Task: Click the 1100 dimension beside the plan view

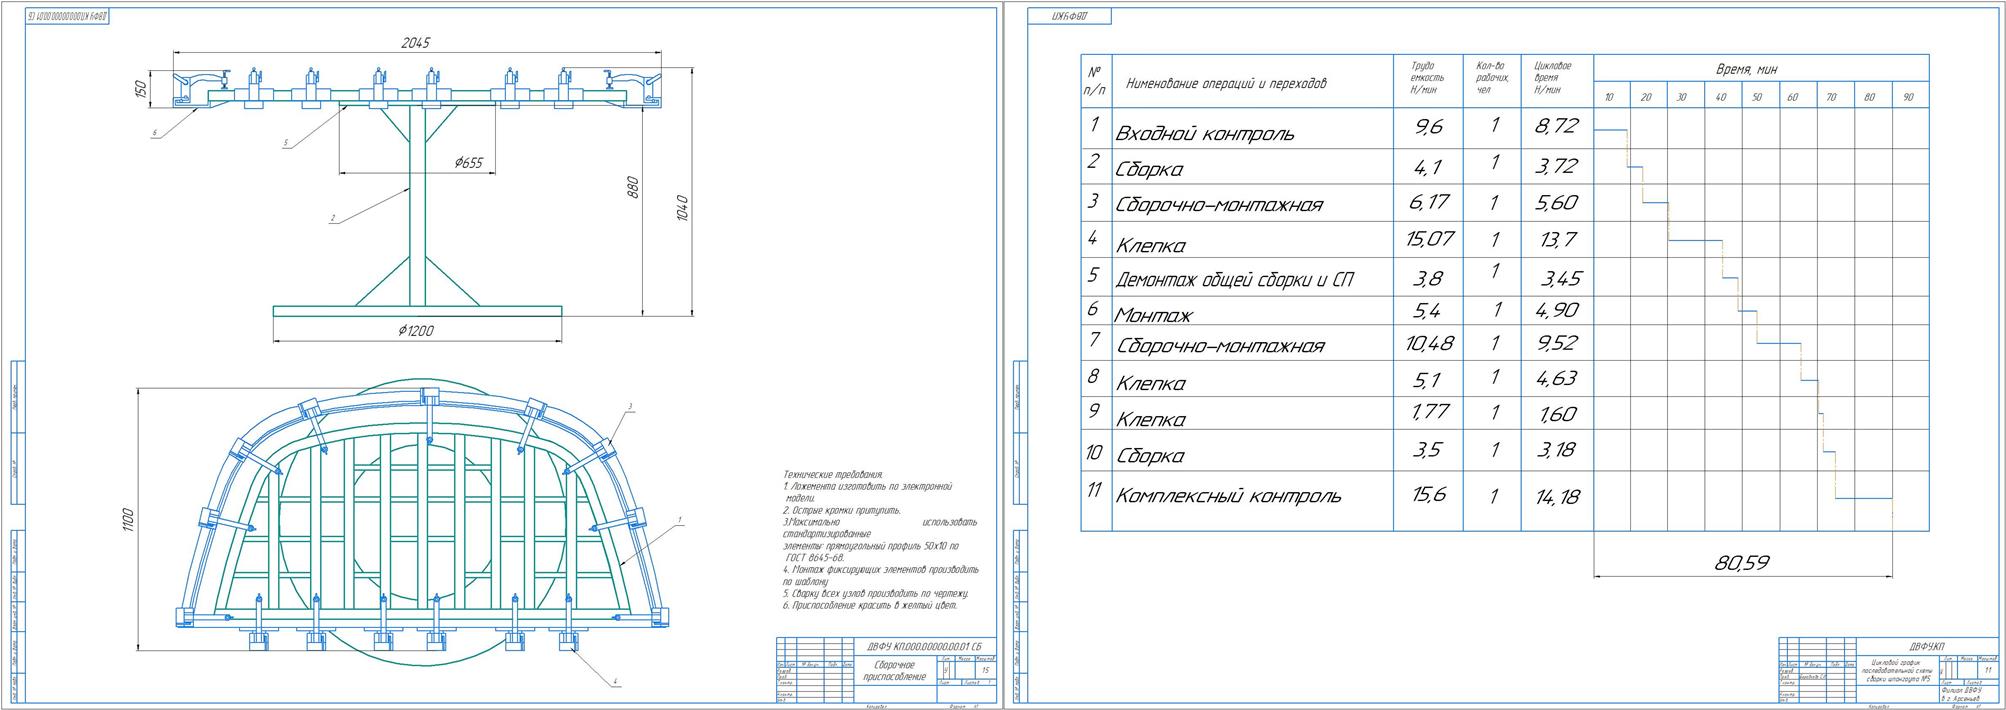Action: tap(128, 521)
